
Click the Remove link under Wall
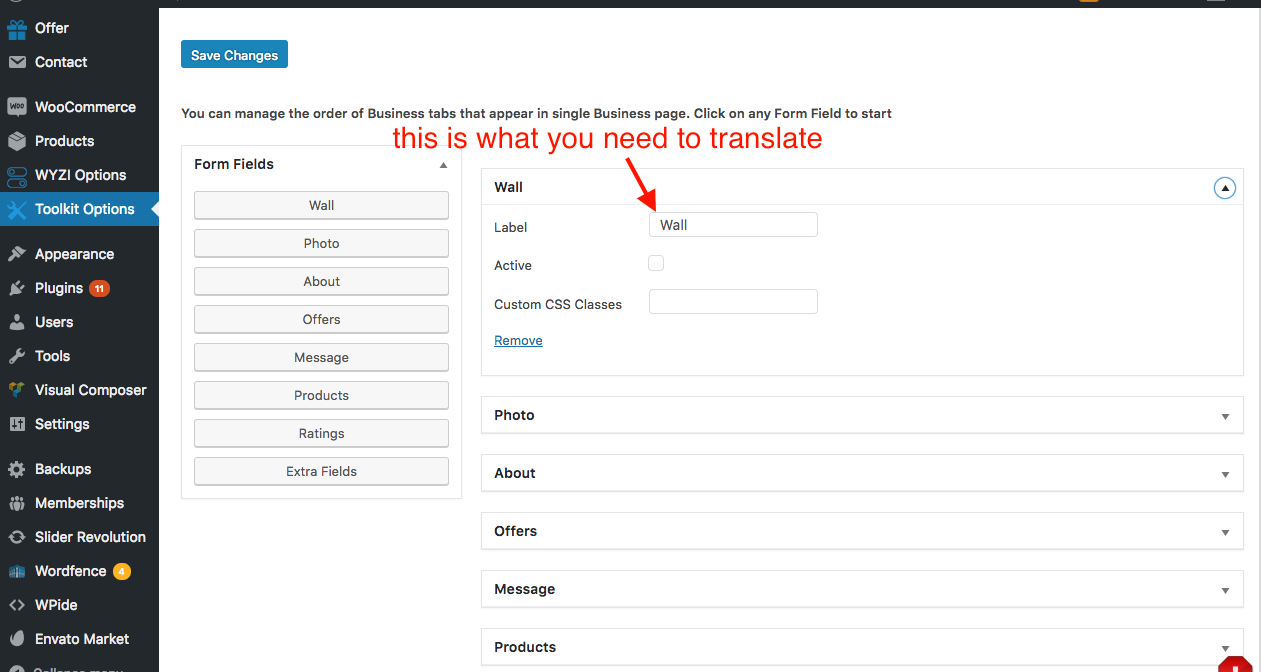click(518, 340)
